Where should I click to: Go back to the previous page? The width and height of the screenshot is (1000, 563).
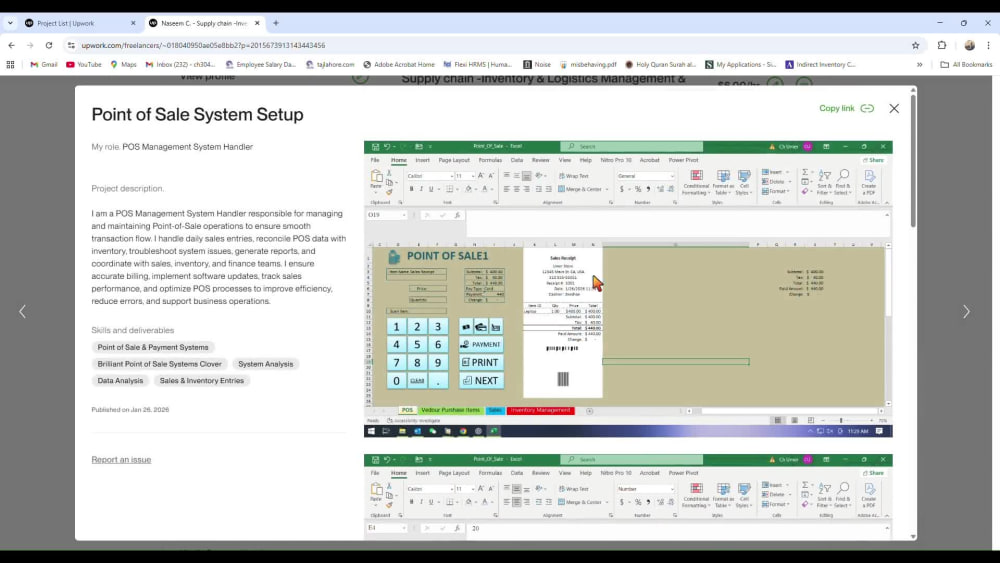click(11, 45)
